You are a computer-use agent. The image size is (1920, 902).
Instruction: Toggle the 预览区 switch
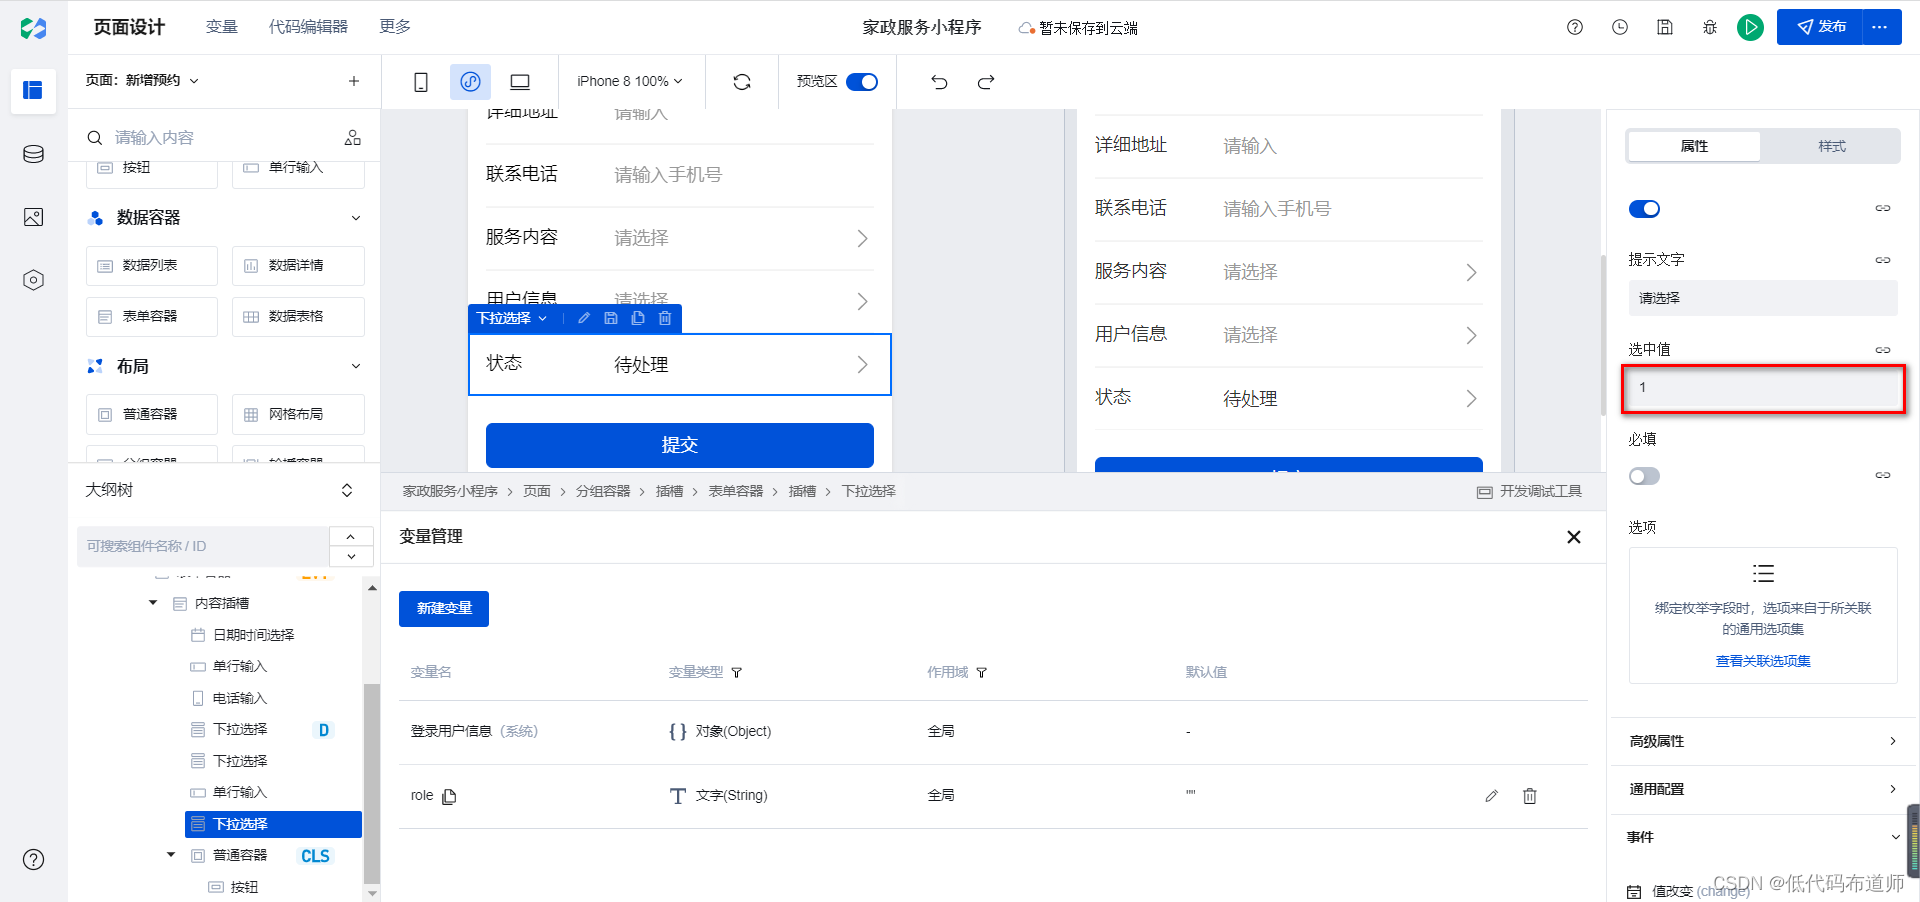pos(862,82)
